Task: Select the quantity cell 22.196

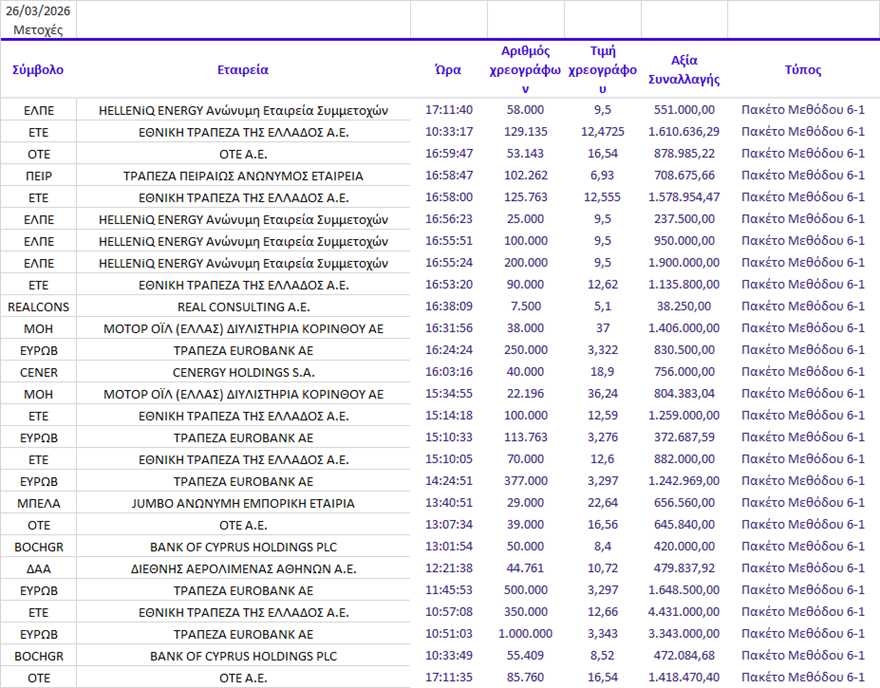Action: coord(525,395)
